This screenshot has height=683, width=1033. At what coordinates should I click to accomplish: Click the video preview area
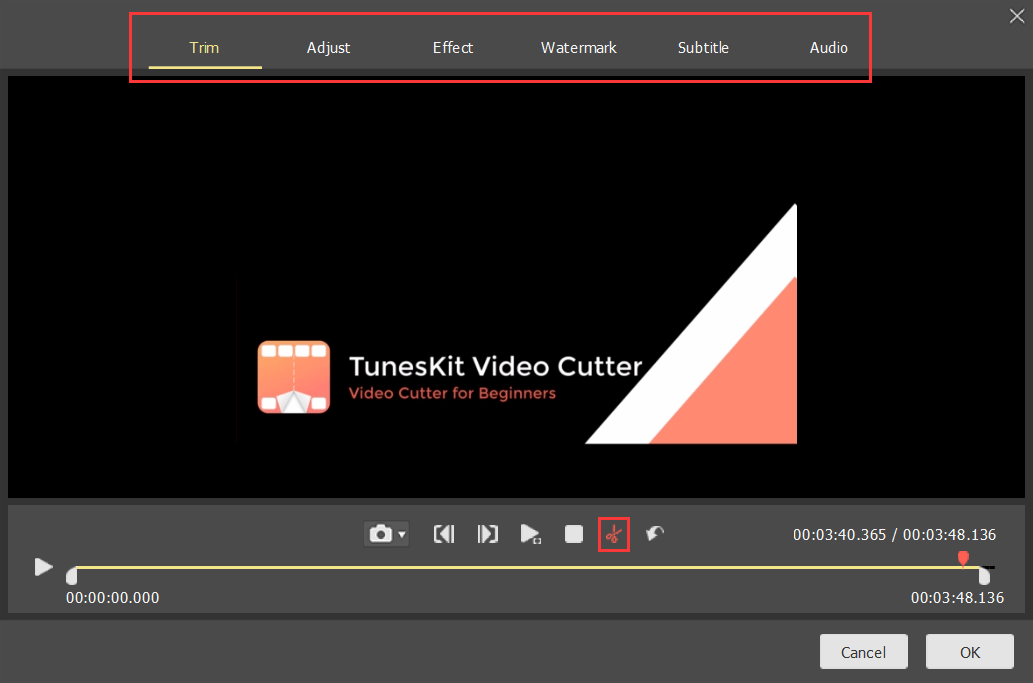coord(516,287)
